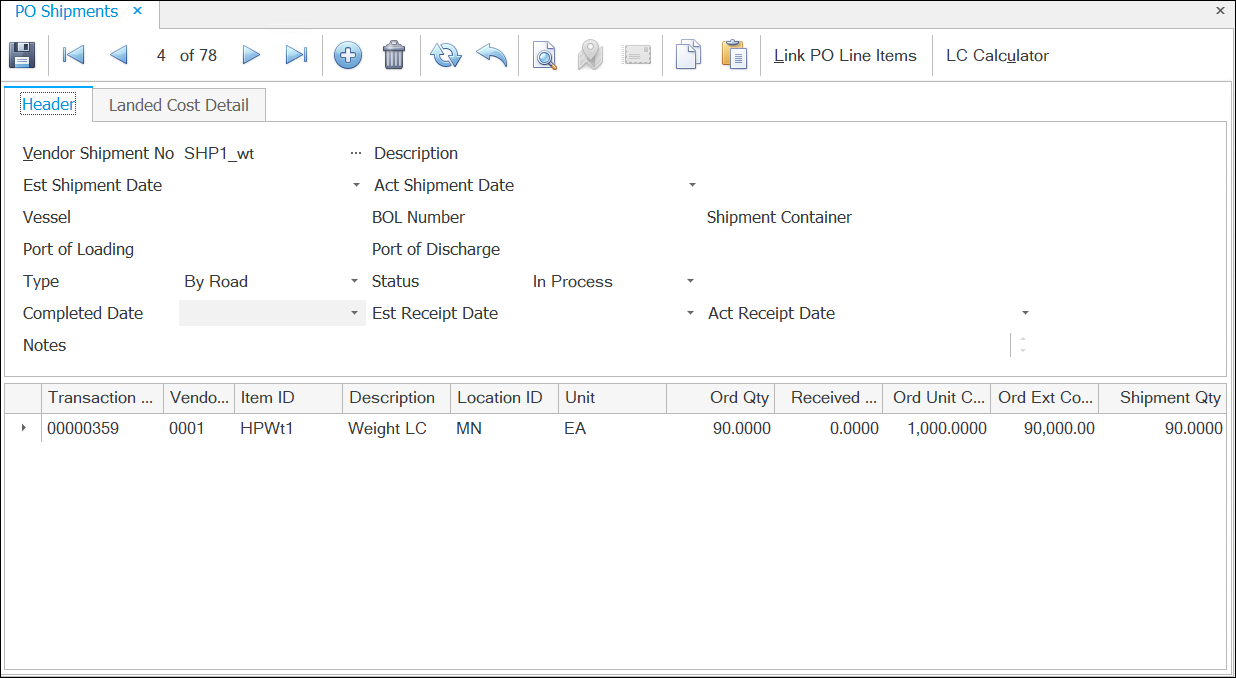Click the paste clipboard icon

(734, 55)
